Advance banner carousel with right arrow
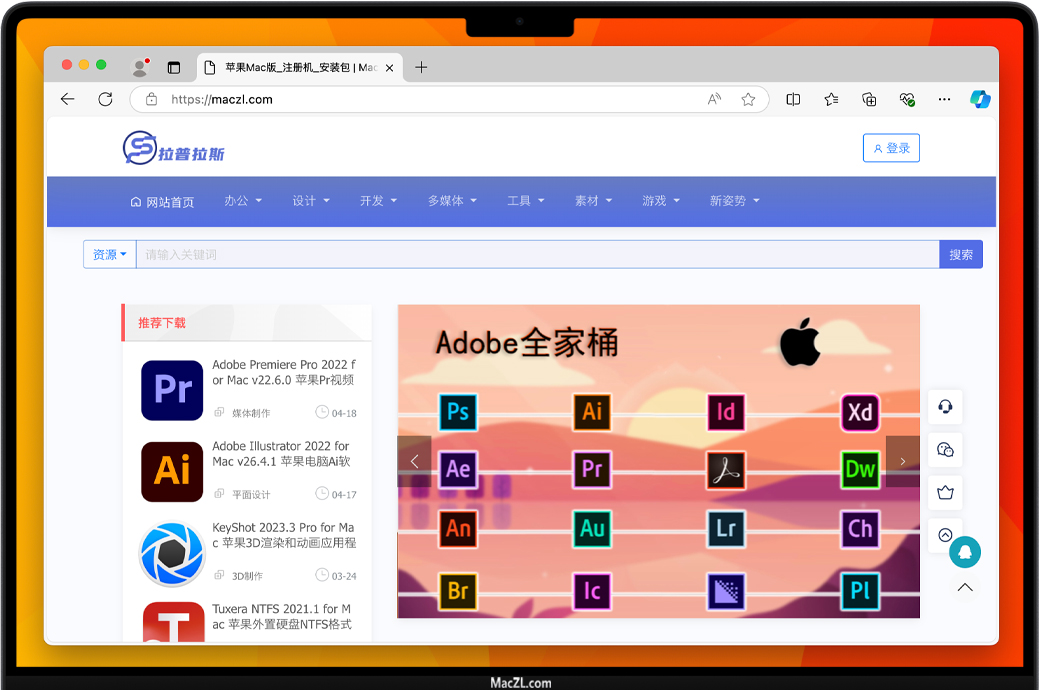Image resolution: width=1040 pixels, height=690 pixels. tap(902, 461)
